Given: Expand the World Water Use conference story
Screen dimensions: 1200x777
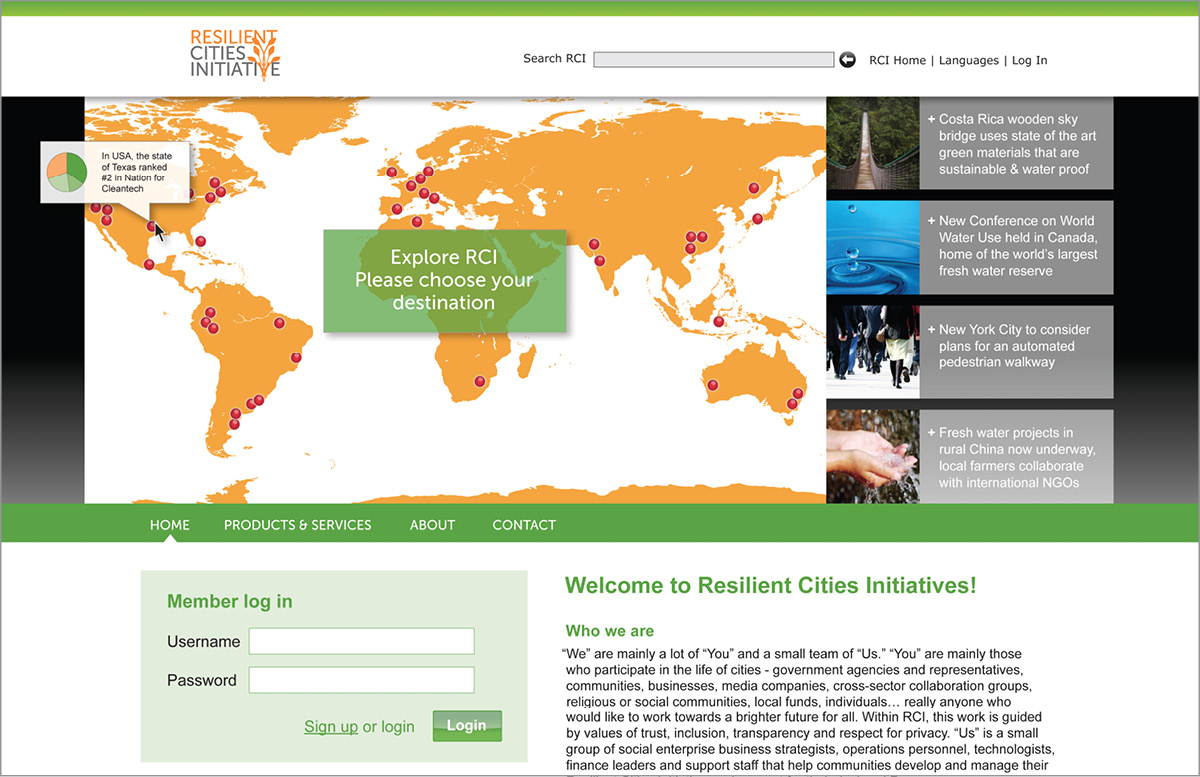Looking at the screenshot, I should point(1014,246).
